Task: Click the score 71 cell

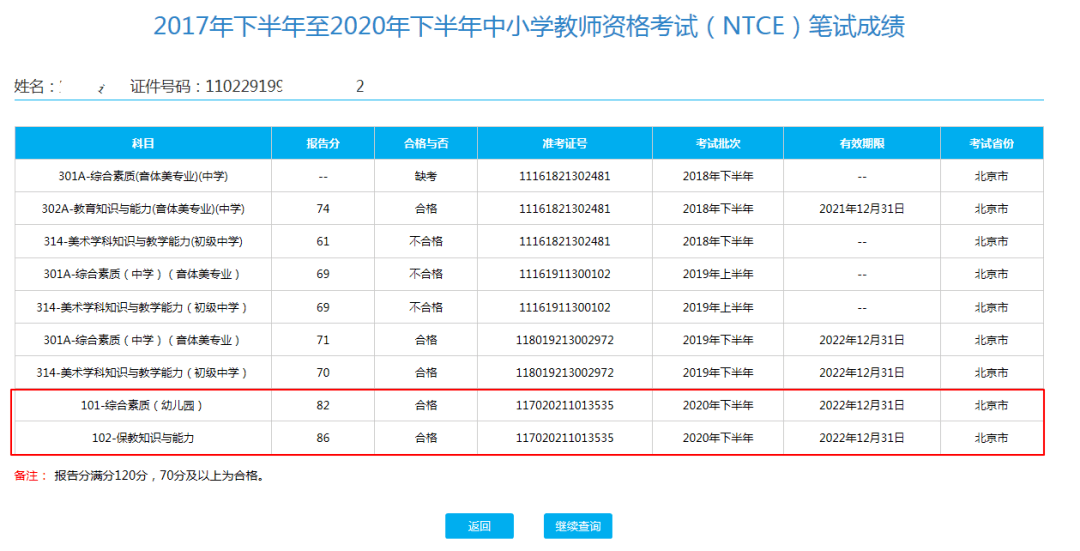Action: (x=323, y=340)
